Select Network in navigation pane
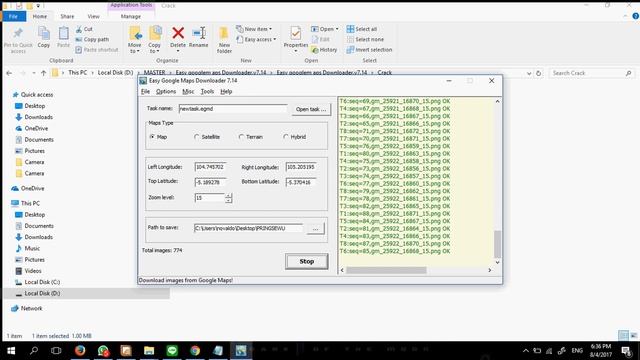The width and height of the screenshot is (640, 360). click(31, 308)
